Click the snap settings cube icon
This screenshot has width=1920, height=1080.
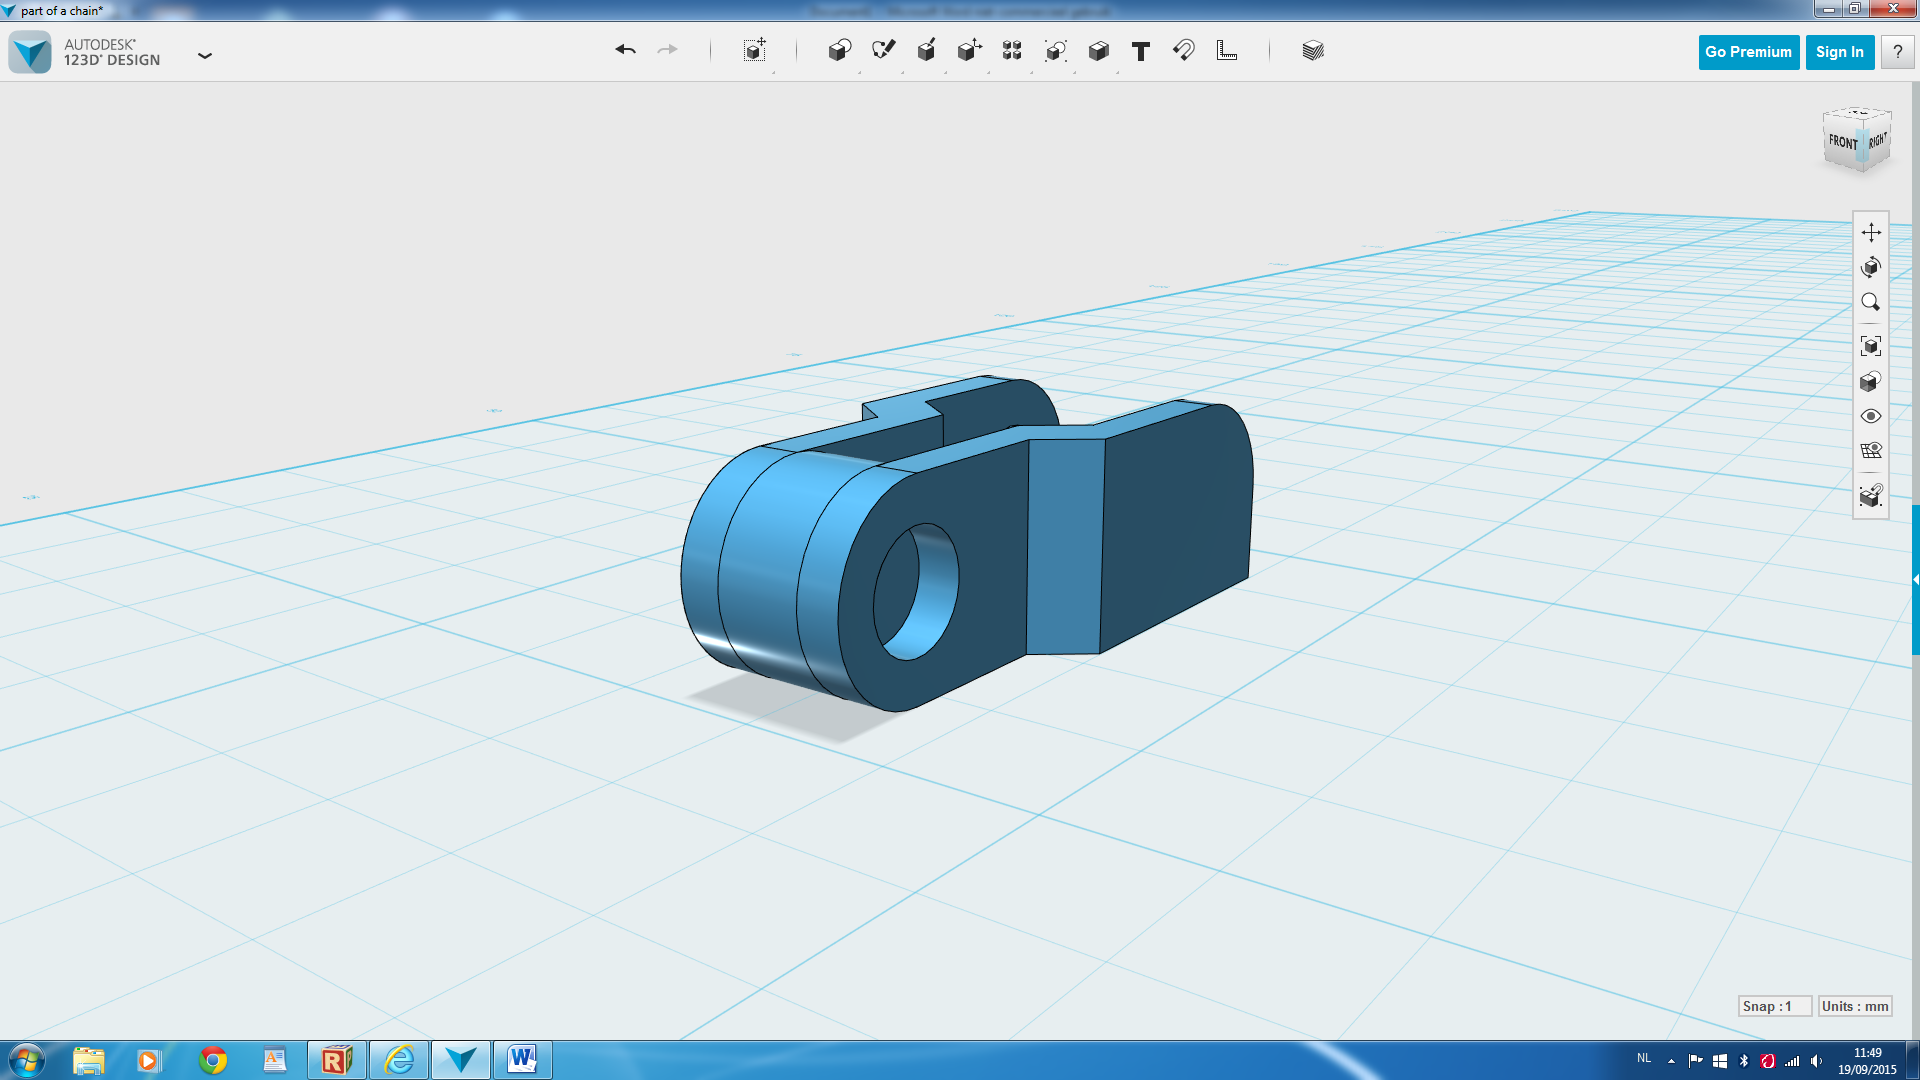(x=1871, y=495)
